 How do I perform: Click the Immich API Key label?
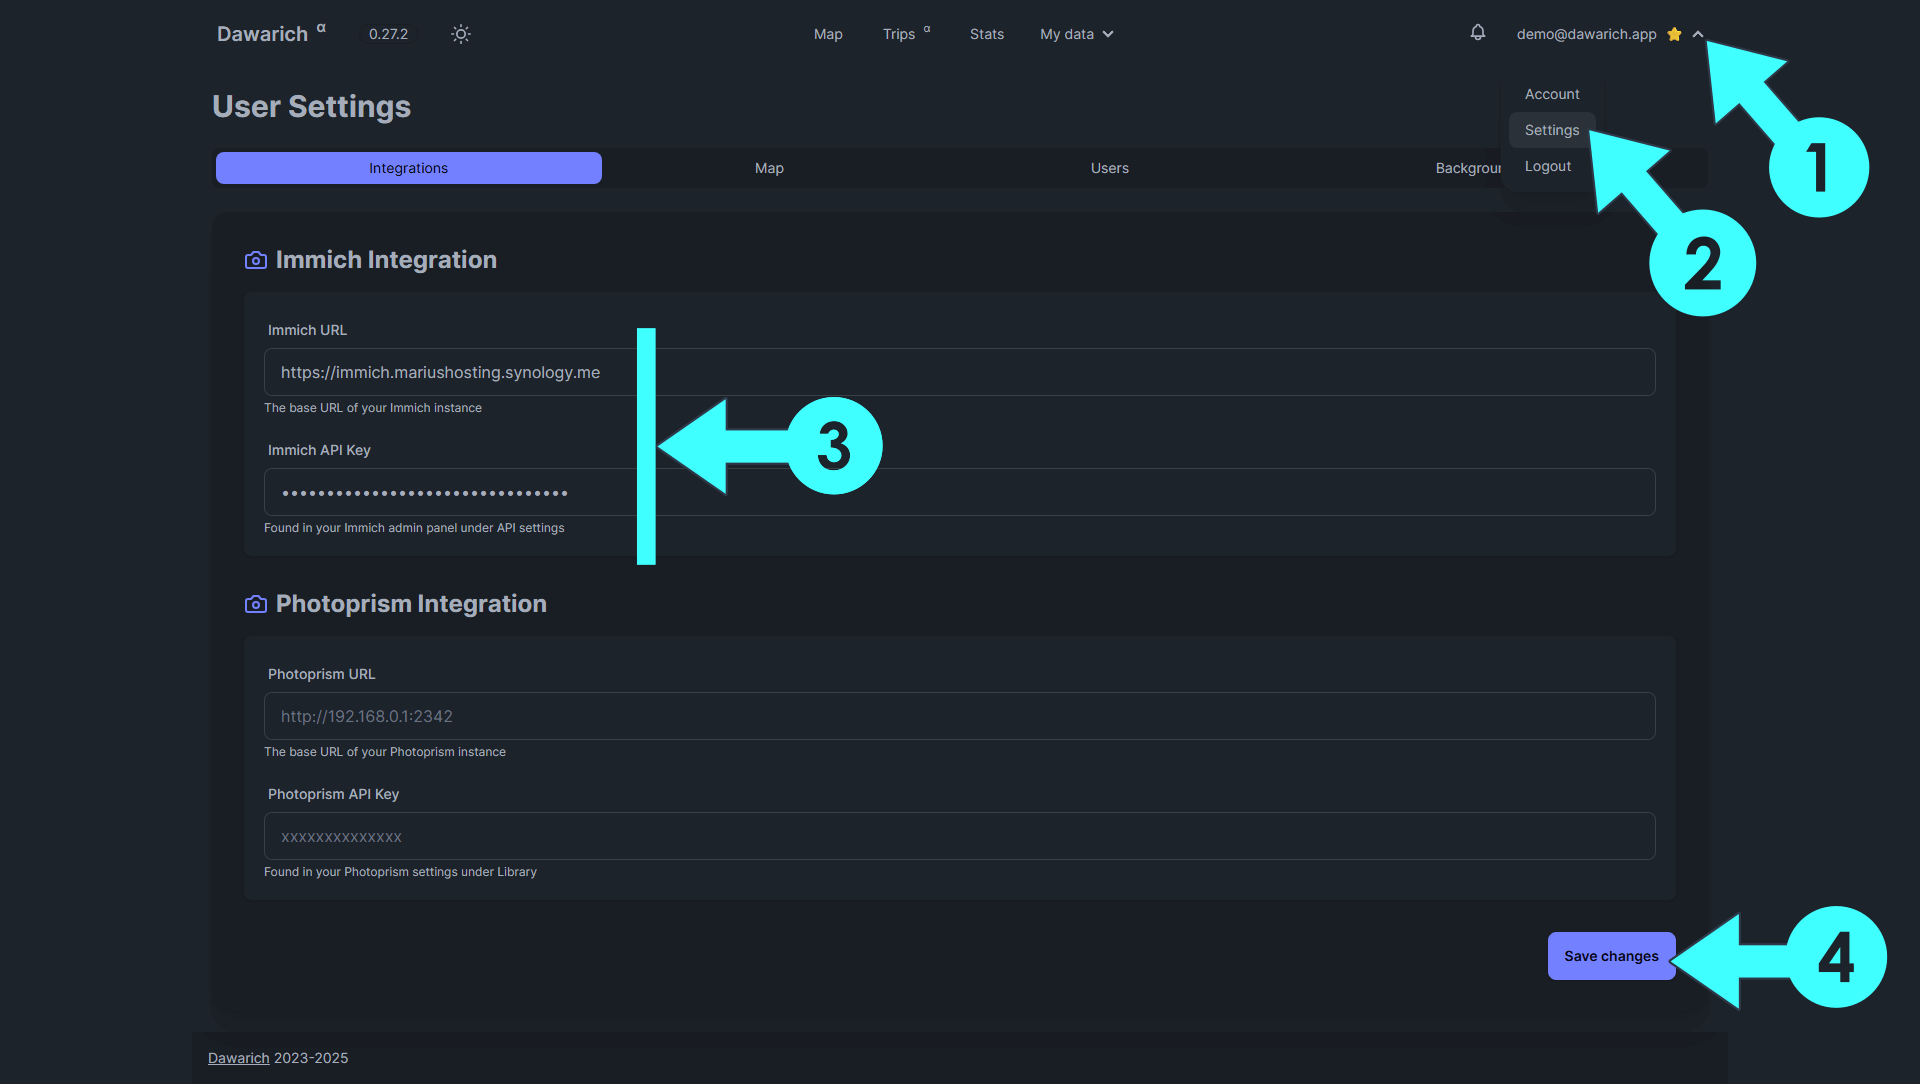coord(319,450)
